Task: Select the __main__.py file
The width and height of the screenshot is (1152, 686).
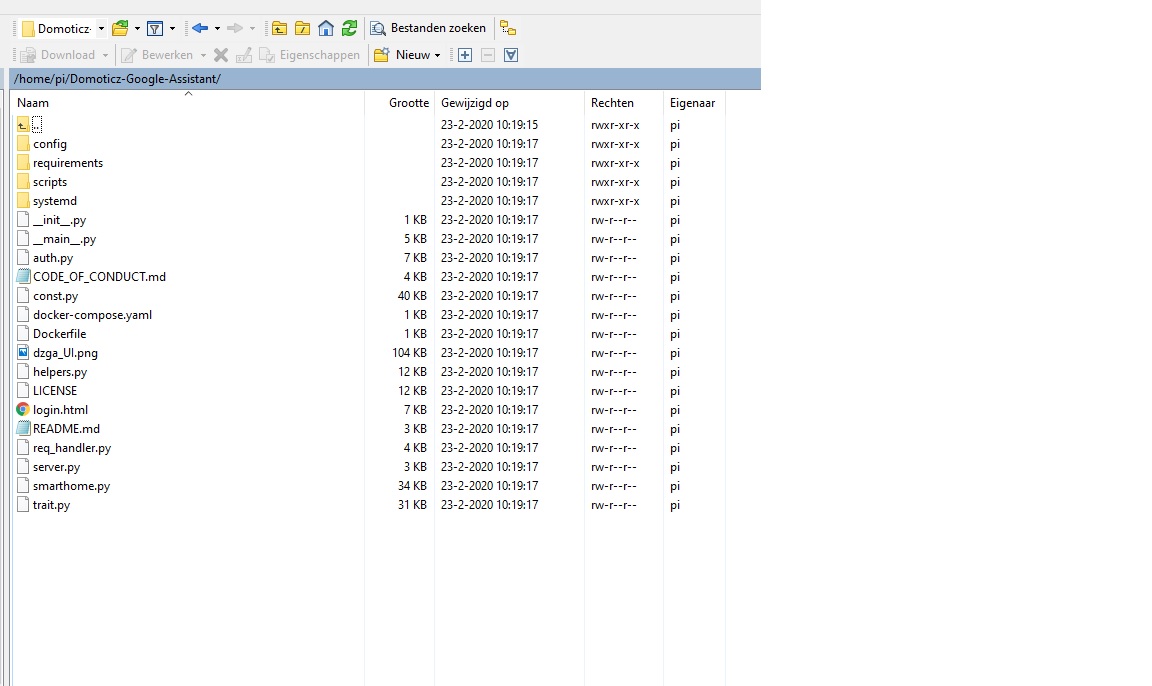Action: (x=65, y=239)
